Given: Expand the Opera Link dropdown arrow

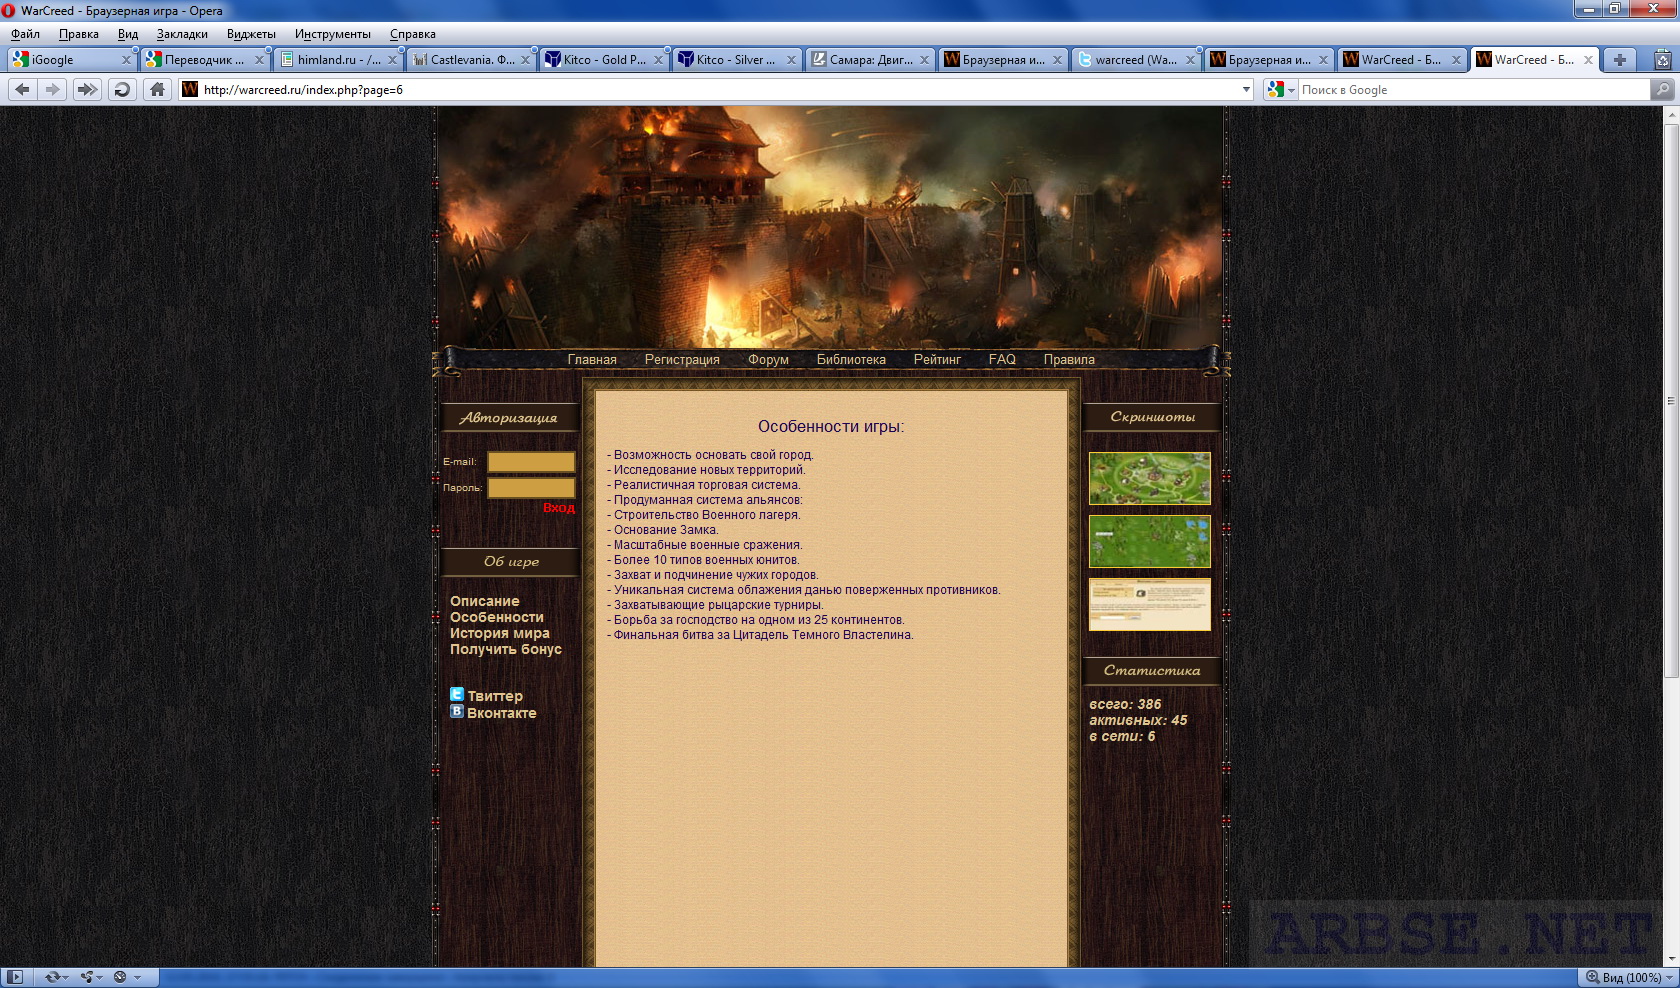Looking at the screenshot, I should point(65,978).
